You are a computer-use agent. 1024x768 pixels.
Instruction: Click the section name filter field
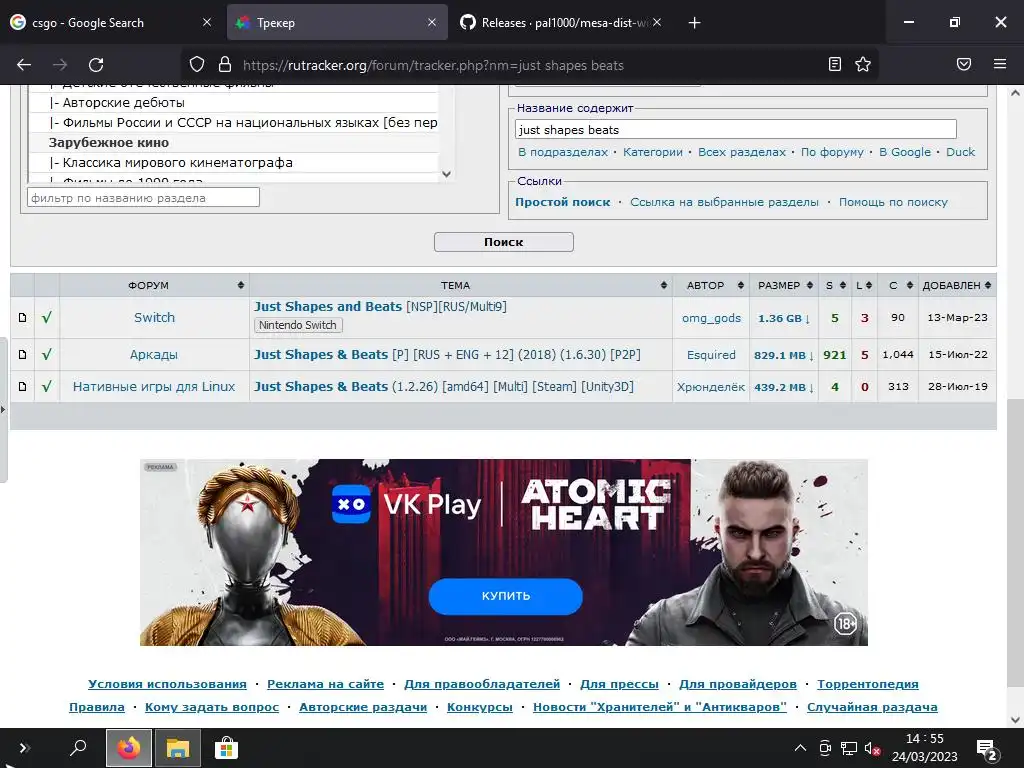click(143, 197)
